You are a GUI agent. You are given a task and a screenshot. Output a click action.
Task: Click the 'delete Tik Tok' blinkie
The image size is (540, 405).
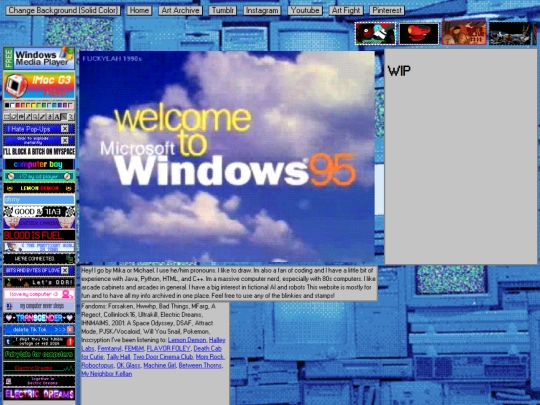39,330
